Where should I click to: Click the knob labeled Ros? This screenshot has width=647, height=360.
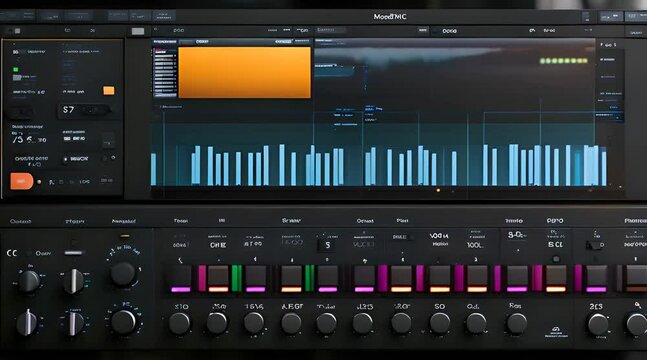pyautogui.click(x=517, y=323)
